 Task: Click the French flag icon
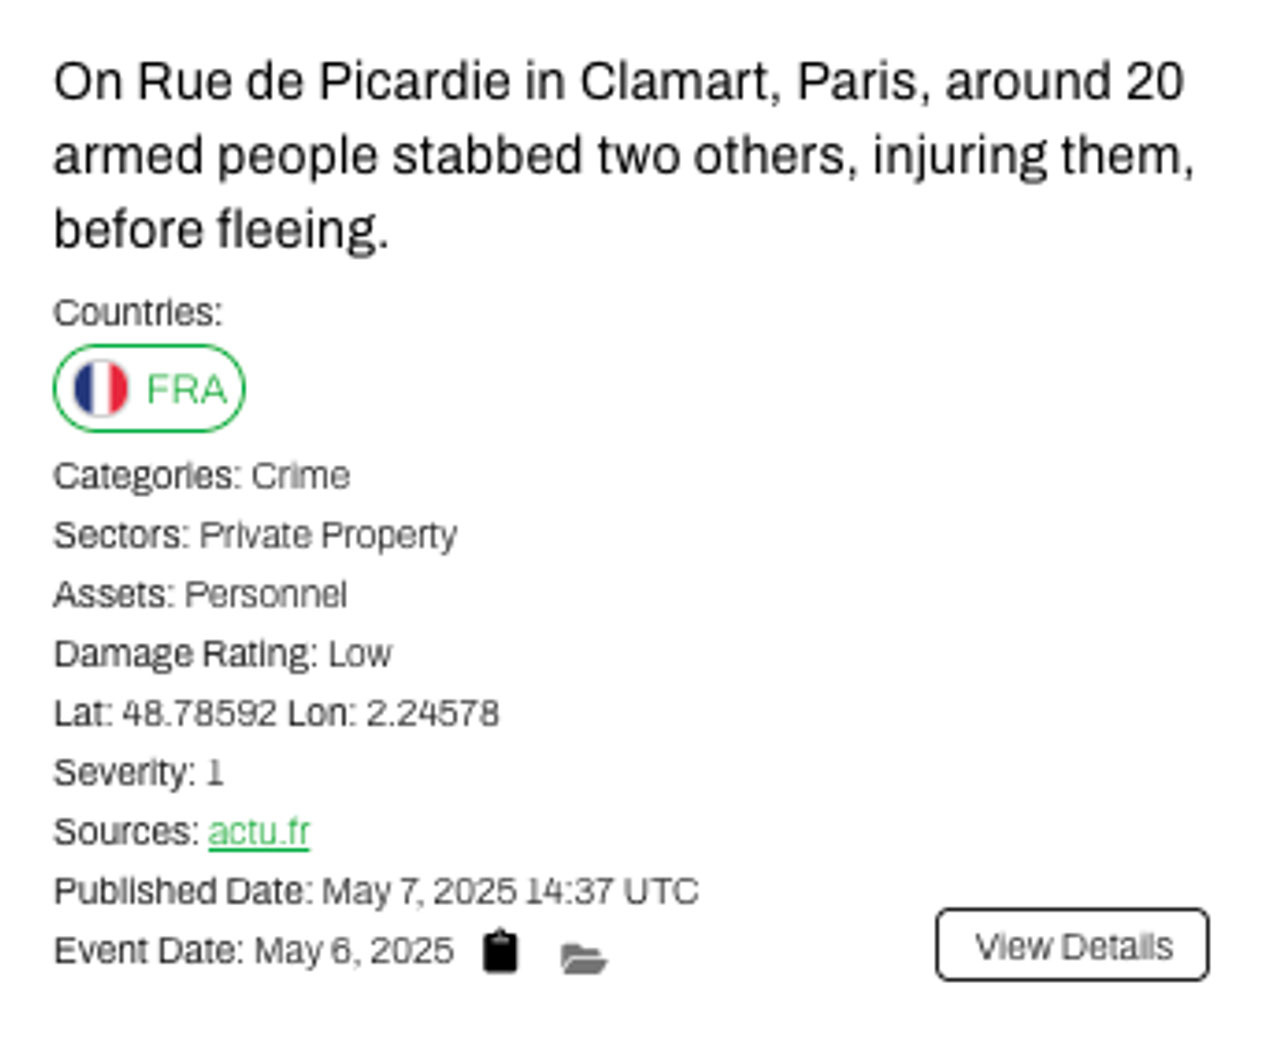pos(101,388)
